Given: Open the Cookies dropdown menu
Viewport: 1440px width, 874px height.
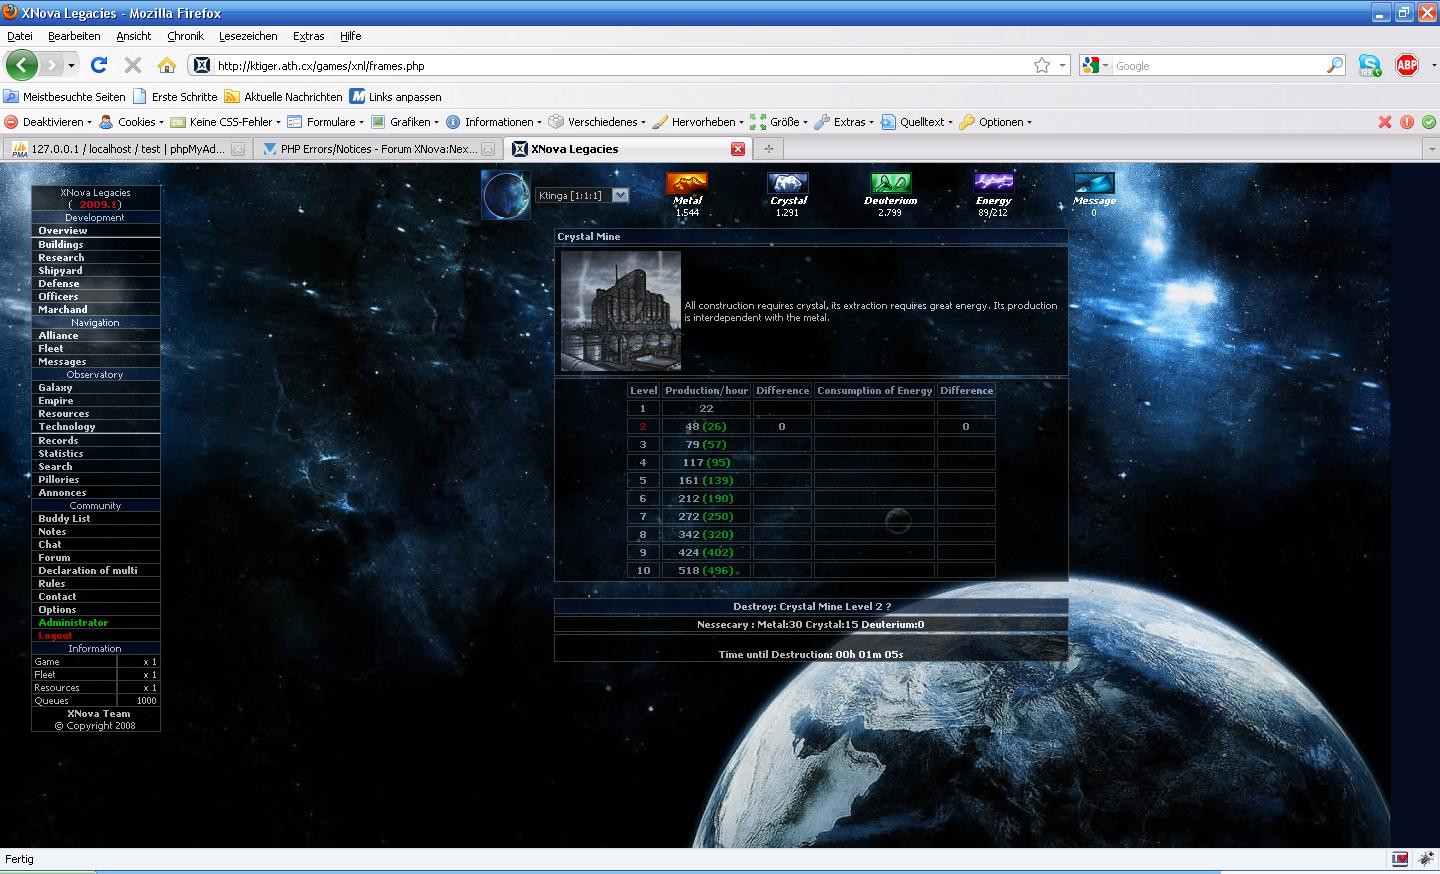Looking at the screenshot, I should click(x=132, y=122).
